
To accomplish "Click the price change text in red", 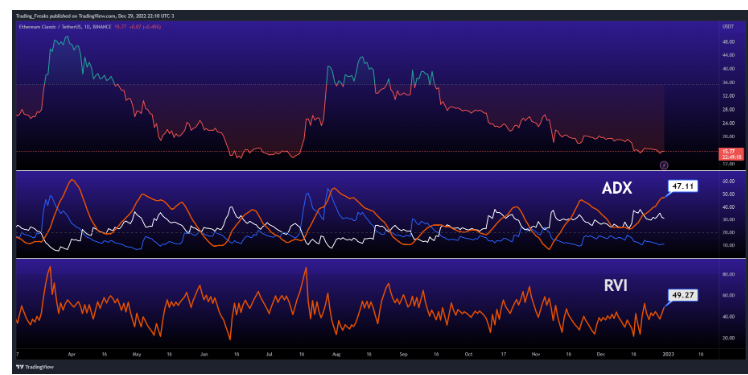I will click(x=145, y=27).
